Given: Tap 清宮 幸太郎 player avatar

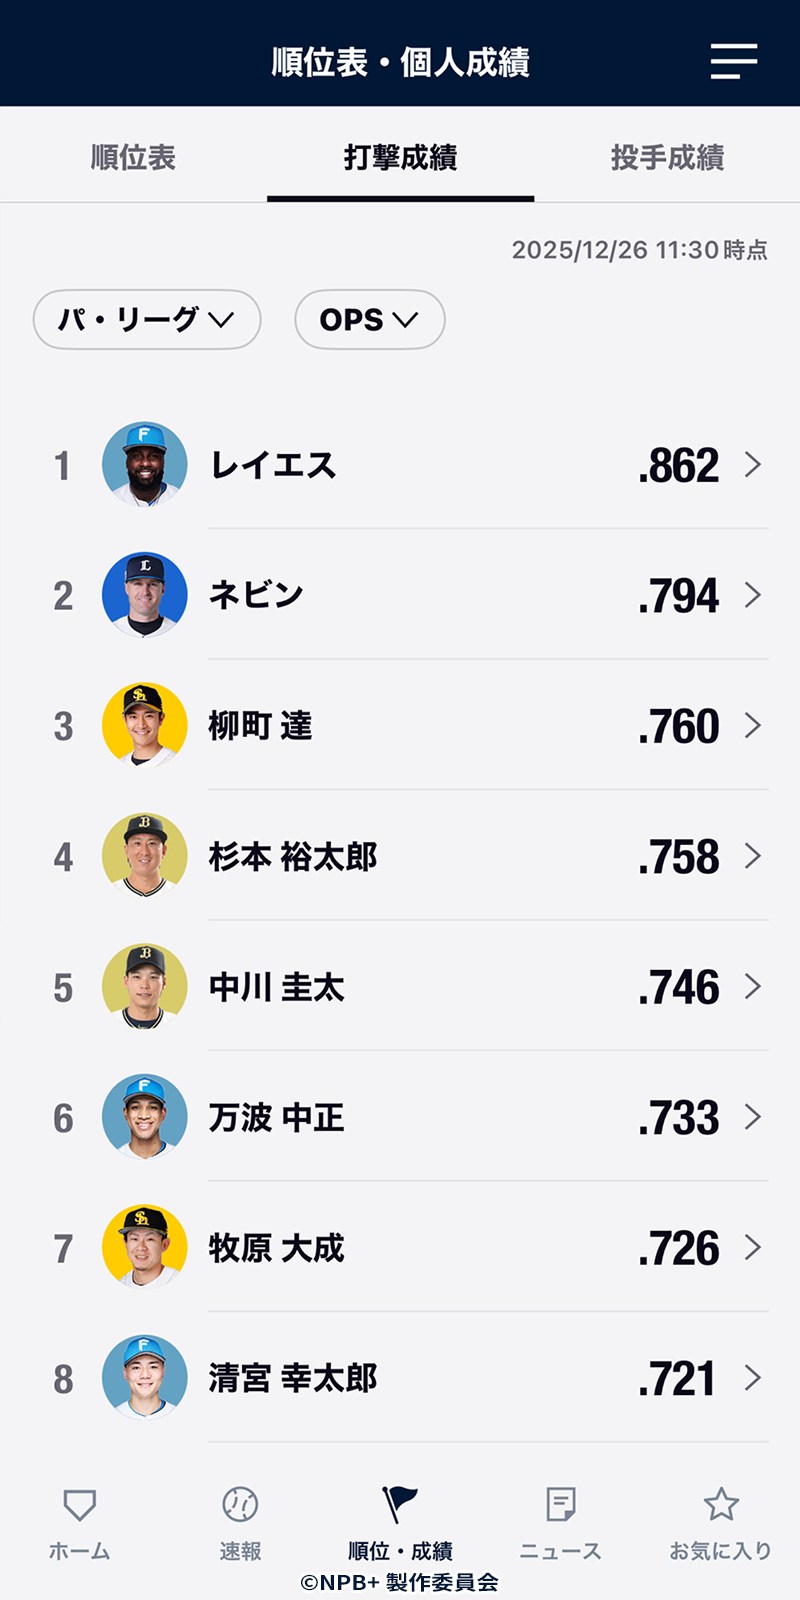Looking at the screenshot, I should point(145,1378).
